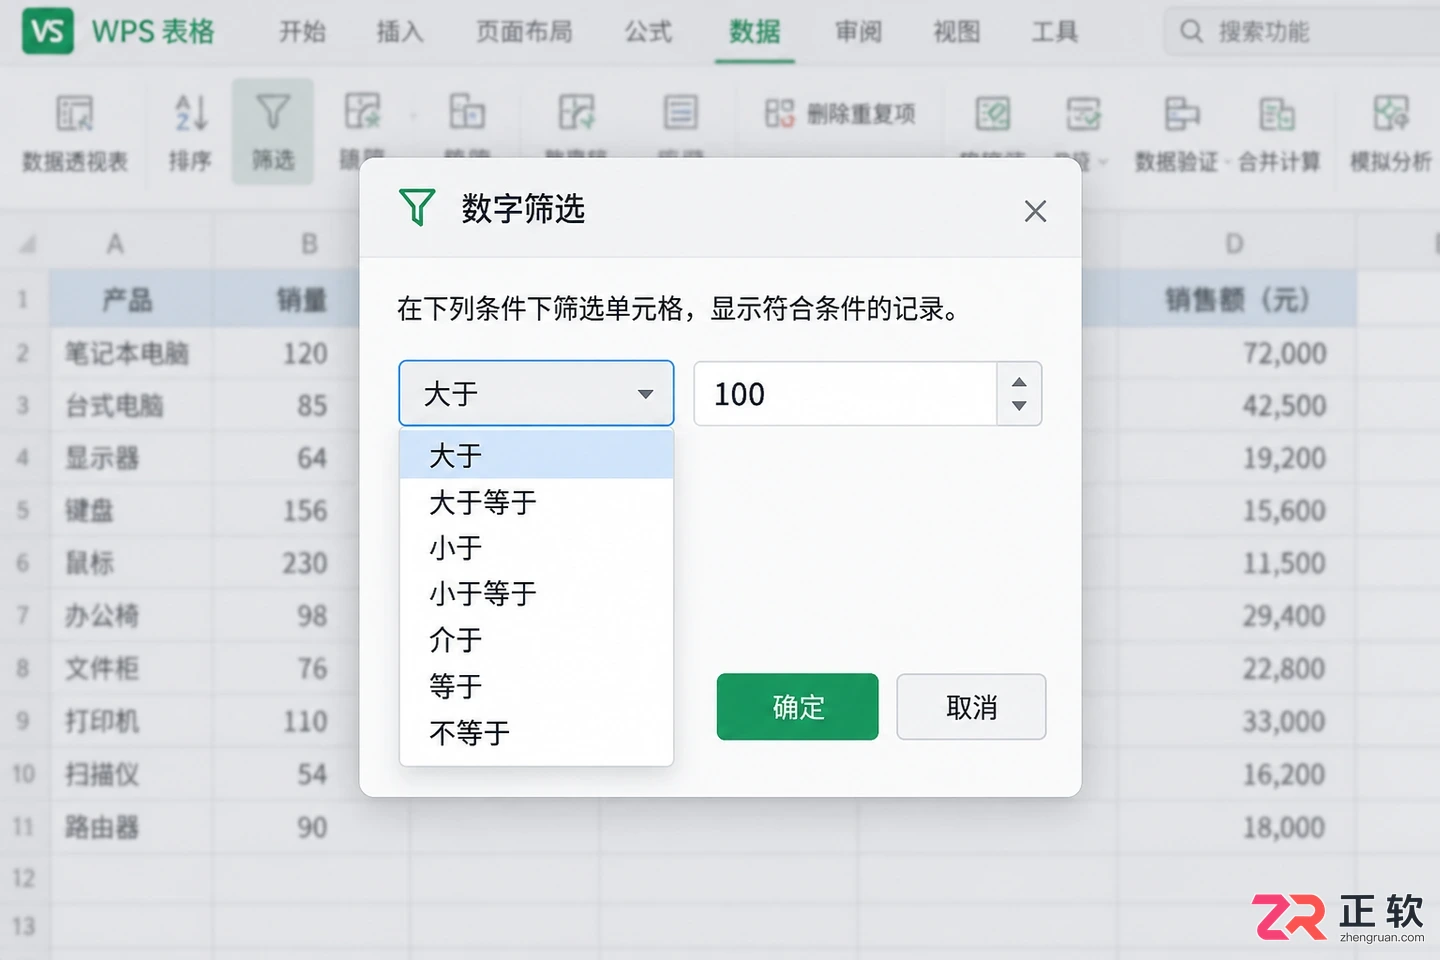1440x960 pixels.
Task: Choose 不等于 from the list
Action: click(x=536, y=733)
